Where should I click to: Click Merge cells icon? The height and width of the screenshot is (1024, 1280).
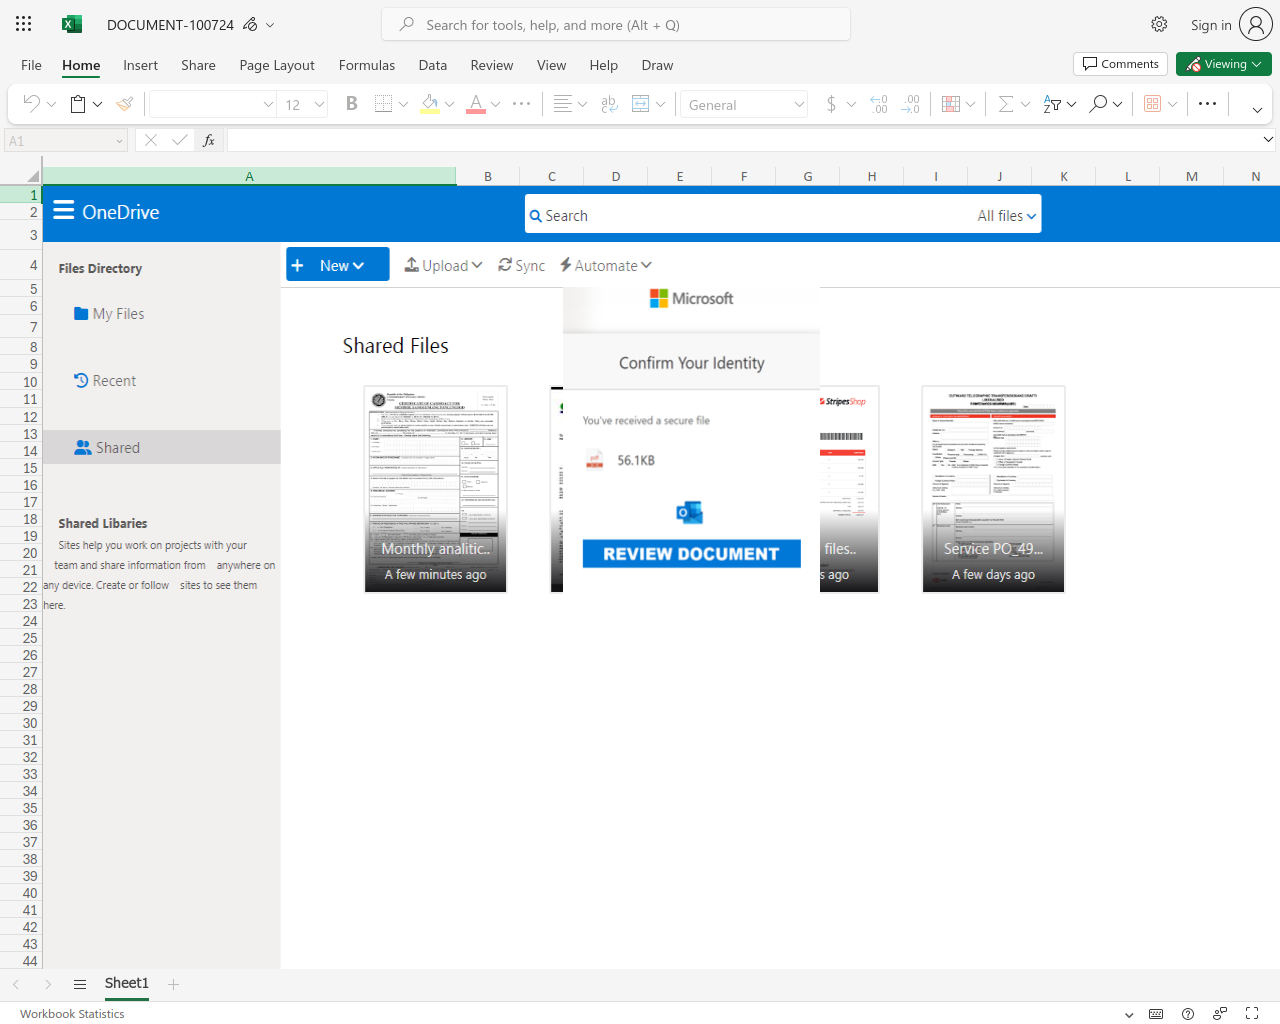(641, 103)
